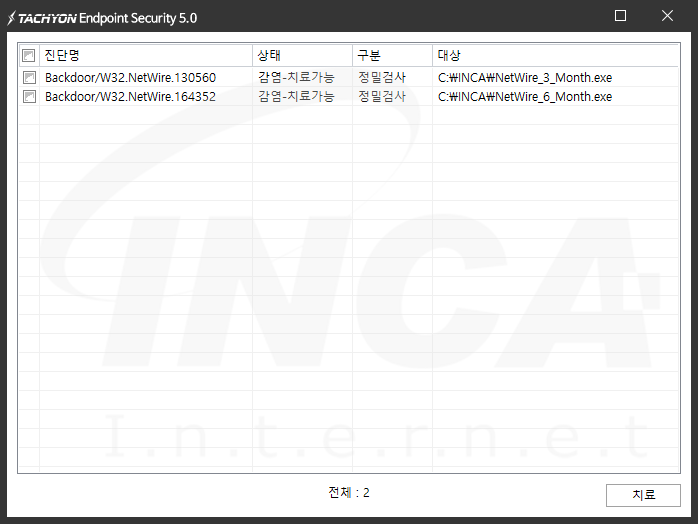Maximize the Endpoint Security window

tap(621, 16)
